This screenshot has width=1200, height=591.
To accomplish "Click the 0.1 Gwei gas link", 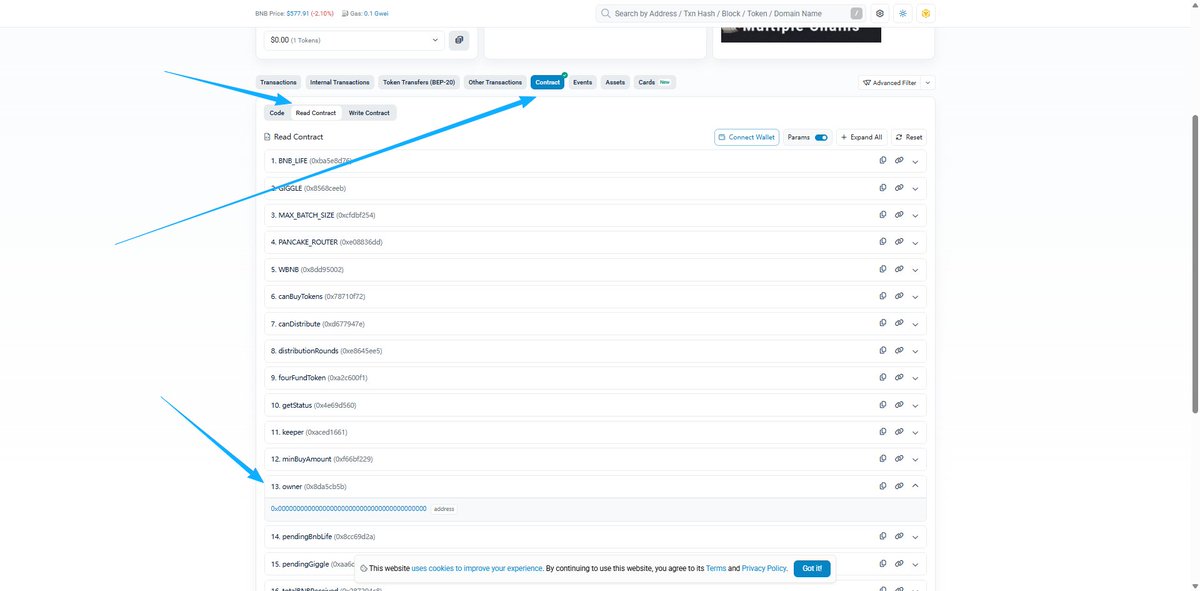I will coord(375,14).
